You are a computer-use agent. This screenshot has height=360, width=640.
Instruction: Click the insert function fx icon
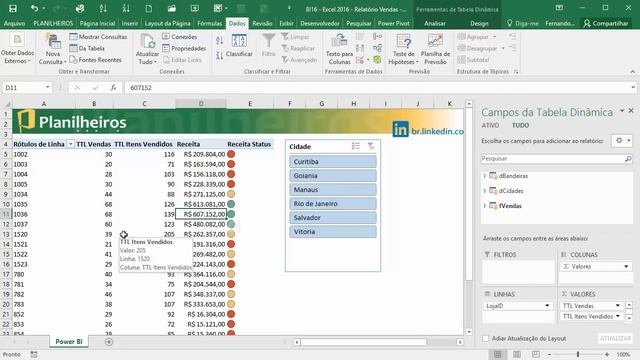coord(113,87)
